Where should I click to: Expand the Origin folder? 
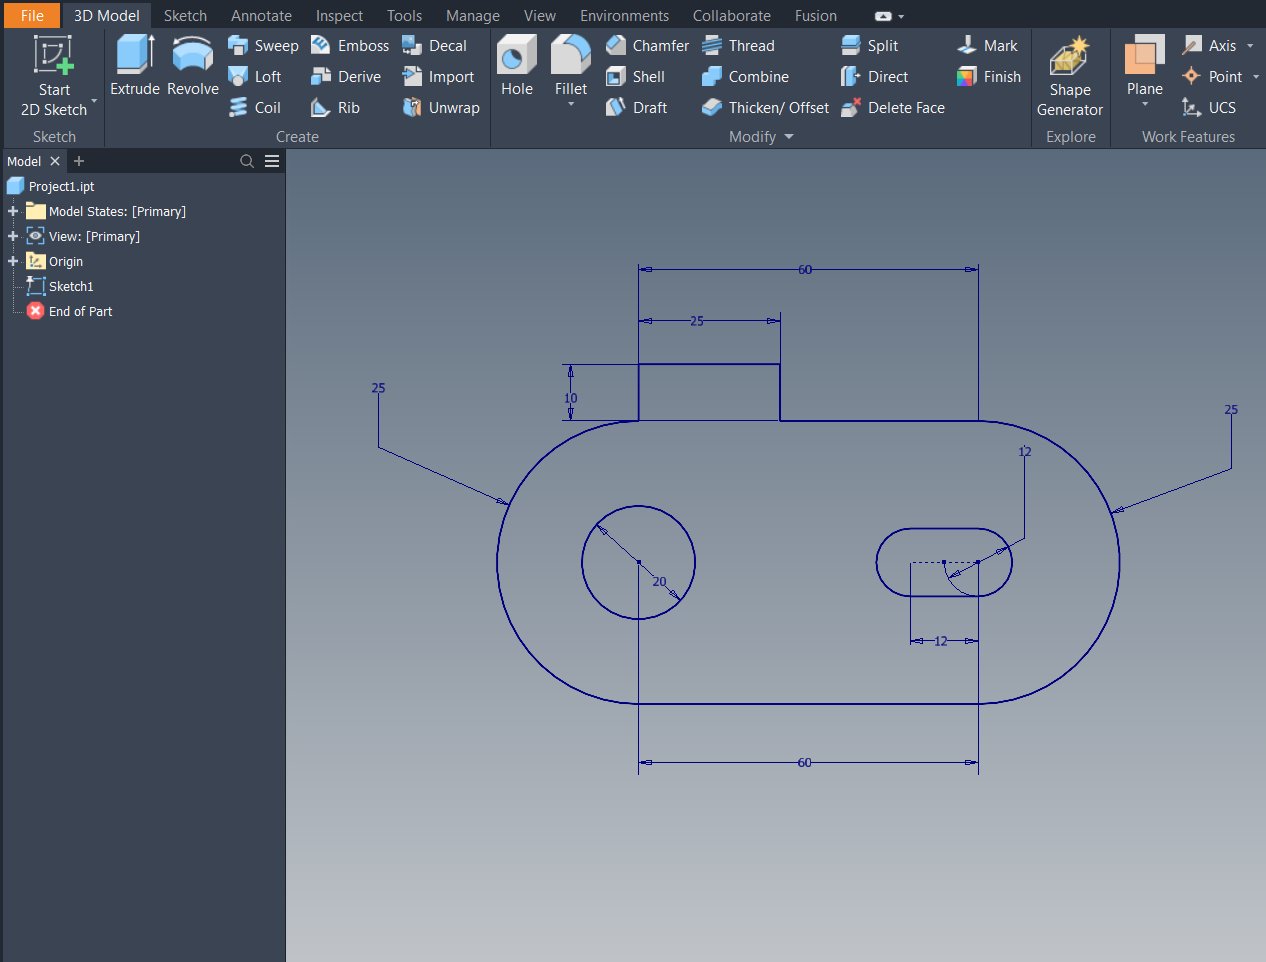[13, 261]
